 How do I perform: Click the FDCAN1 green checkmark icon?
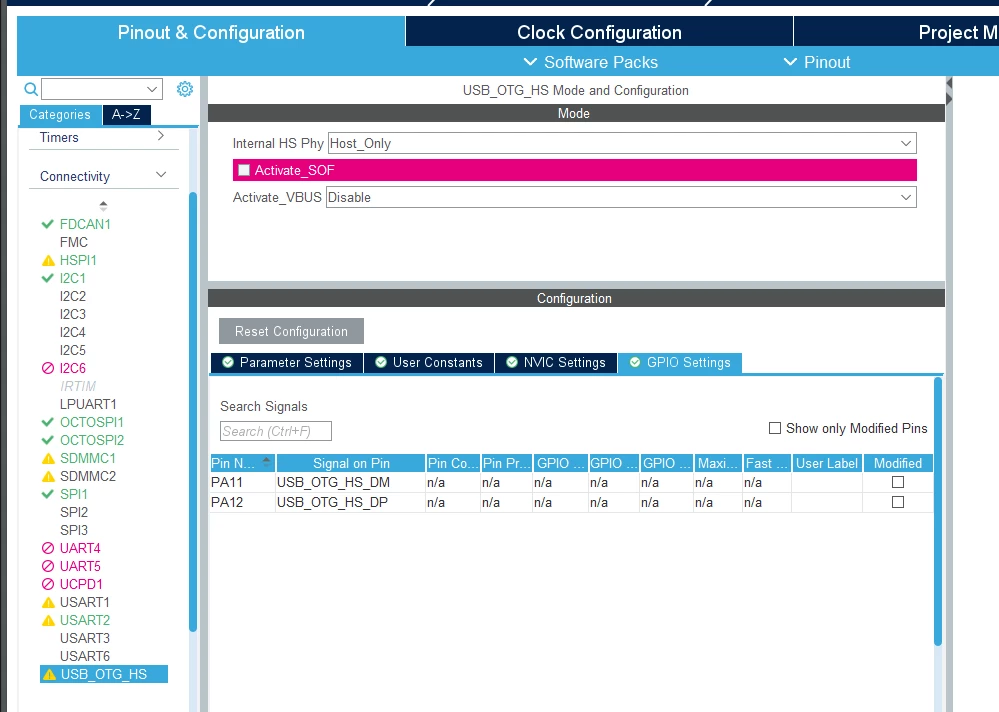(x=47, y=224)
